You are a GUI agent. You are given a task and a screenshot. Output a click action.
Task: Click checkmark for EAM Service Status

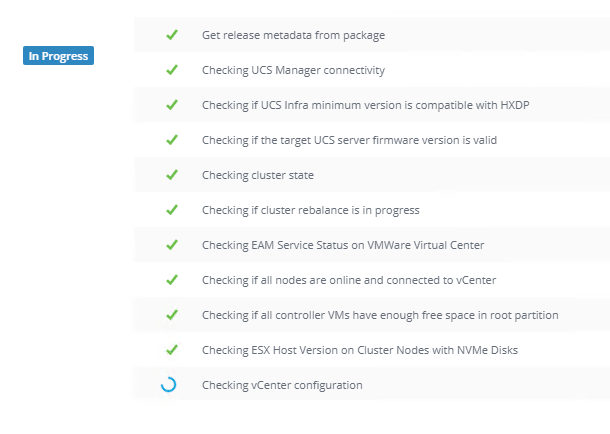click(171, 245)
